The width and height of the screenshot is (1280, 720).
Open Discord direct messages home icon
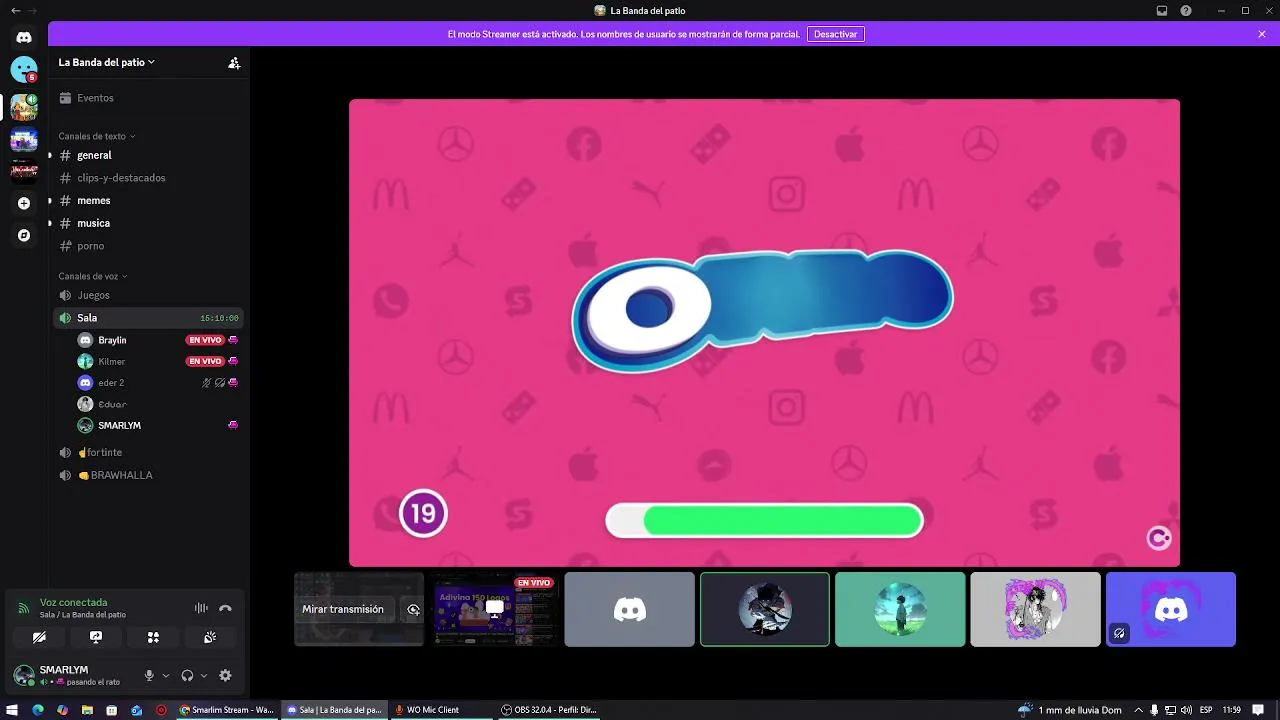24,37
